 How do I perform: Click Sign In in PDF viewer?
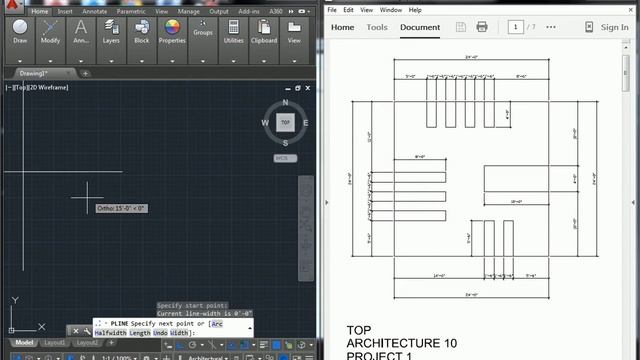click(x=614, y=27)
